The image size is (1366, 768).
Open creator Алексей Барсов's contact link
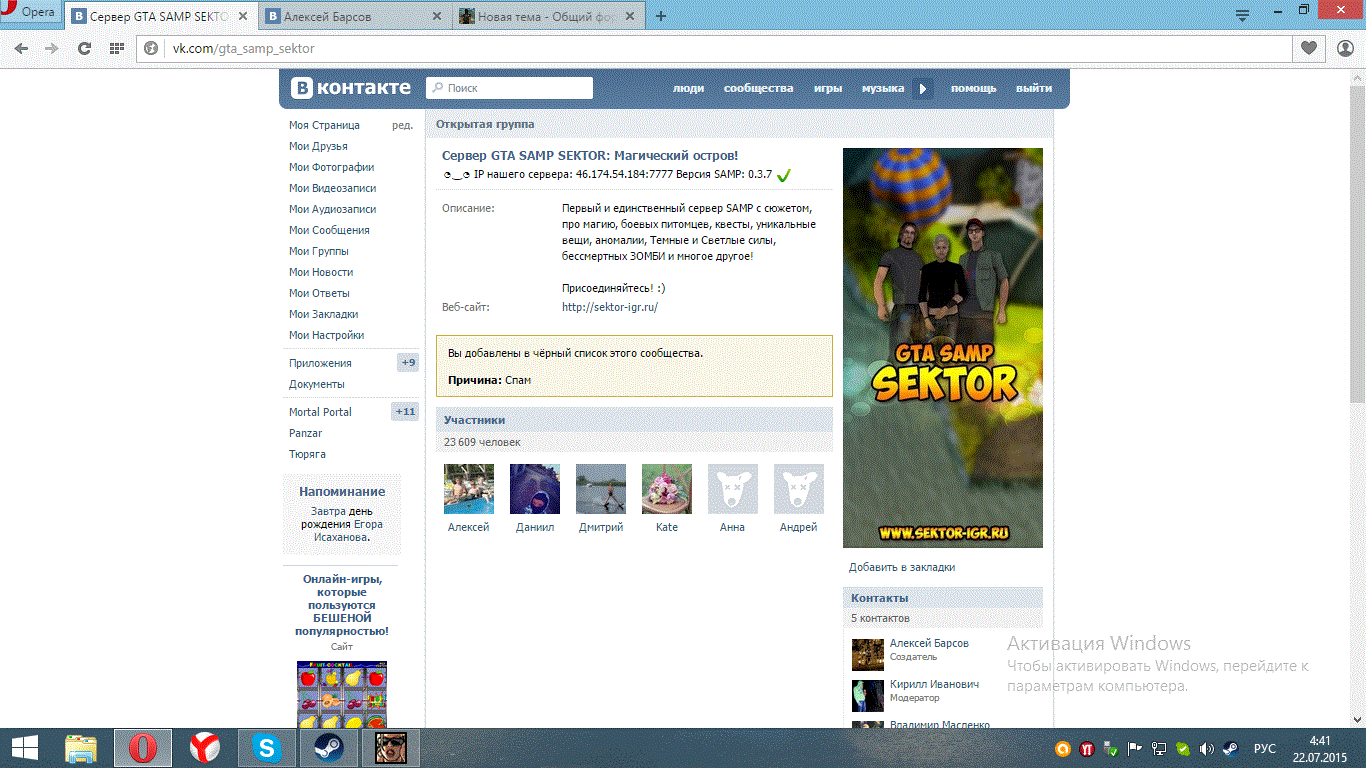tap(929, 643)
